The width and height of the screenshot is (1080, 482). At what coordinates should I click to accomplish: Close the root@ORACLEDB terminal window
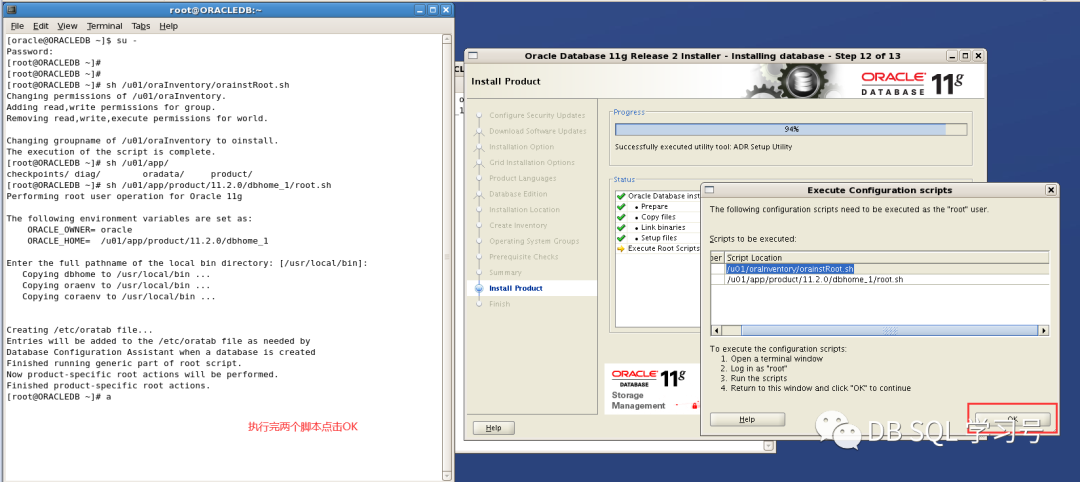(446, 10)
